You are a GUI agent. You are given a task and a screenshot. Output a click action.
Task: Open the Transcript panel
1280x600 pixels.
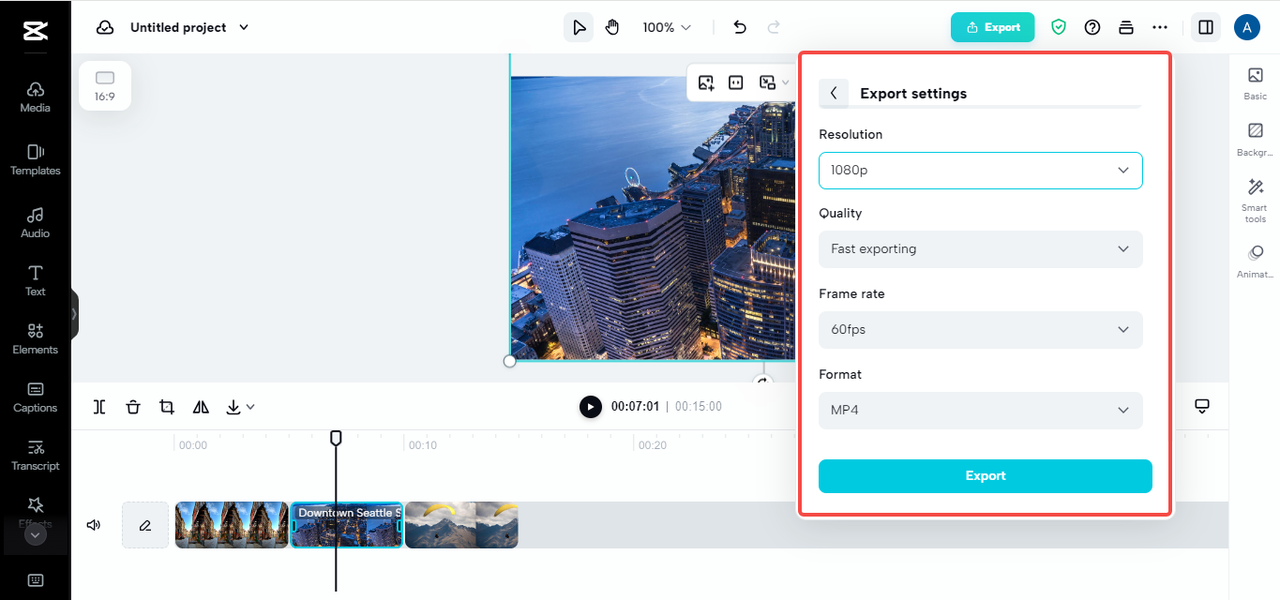pyautogui.click(x=35, y=455)
